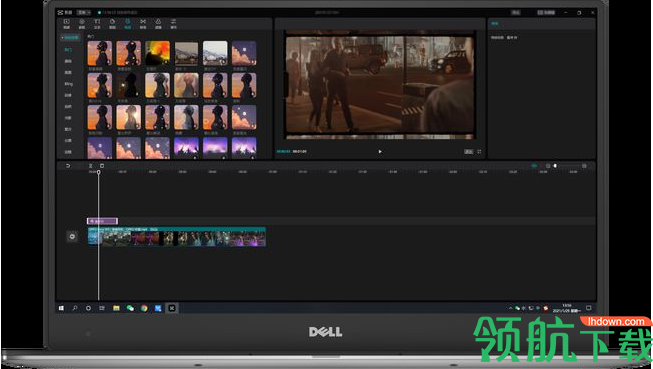653x369 pixels.
Task: Open the shortcuts button beside Export
Action: (x=546, y=12)
